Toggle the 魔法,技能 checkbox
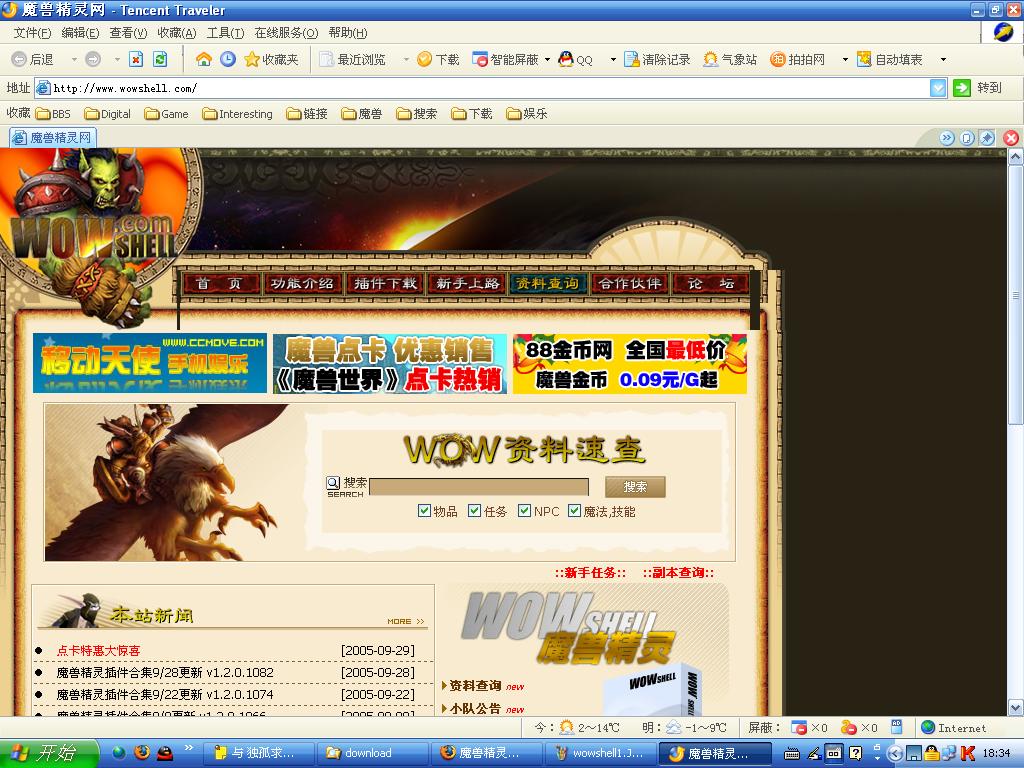 click(x=575, y=511)
